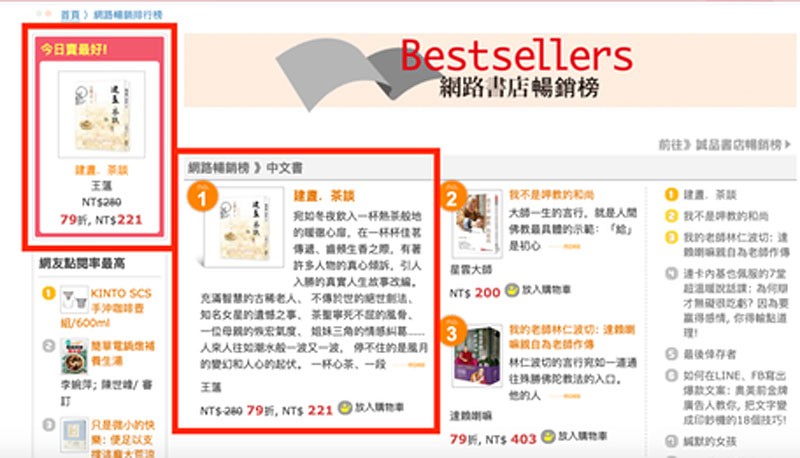
Task: Open the 今日賣最好 featured book cover
Action: click(102, 114)
